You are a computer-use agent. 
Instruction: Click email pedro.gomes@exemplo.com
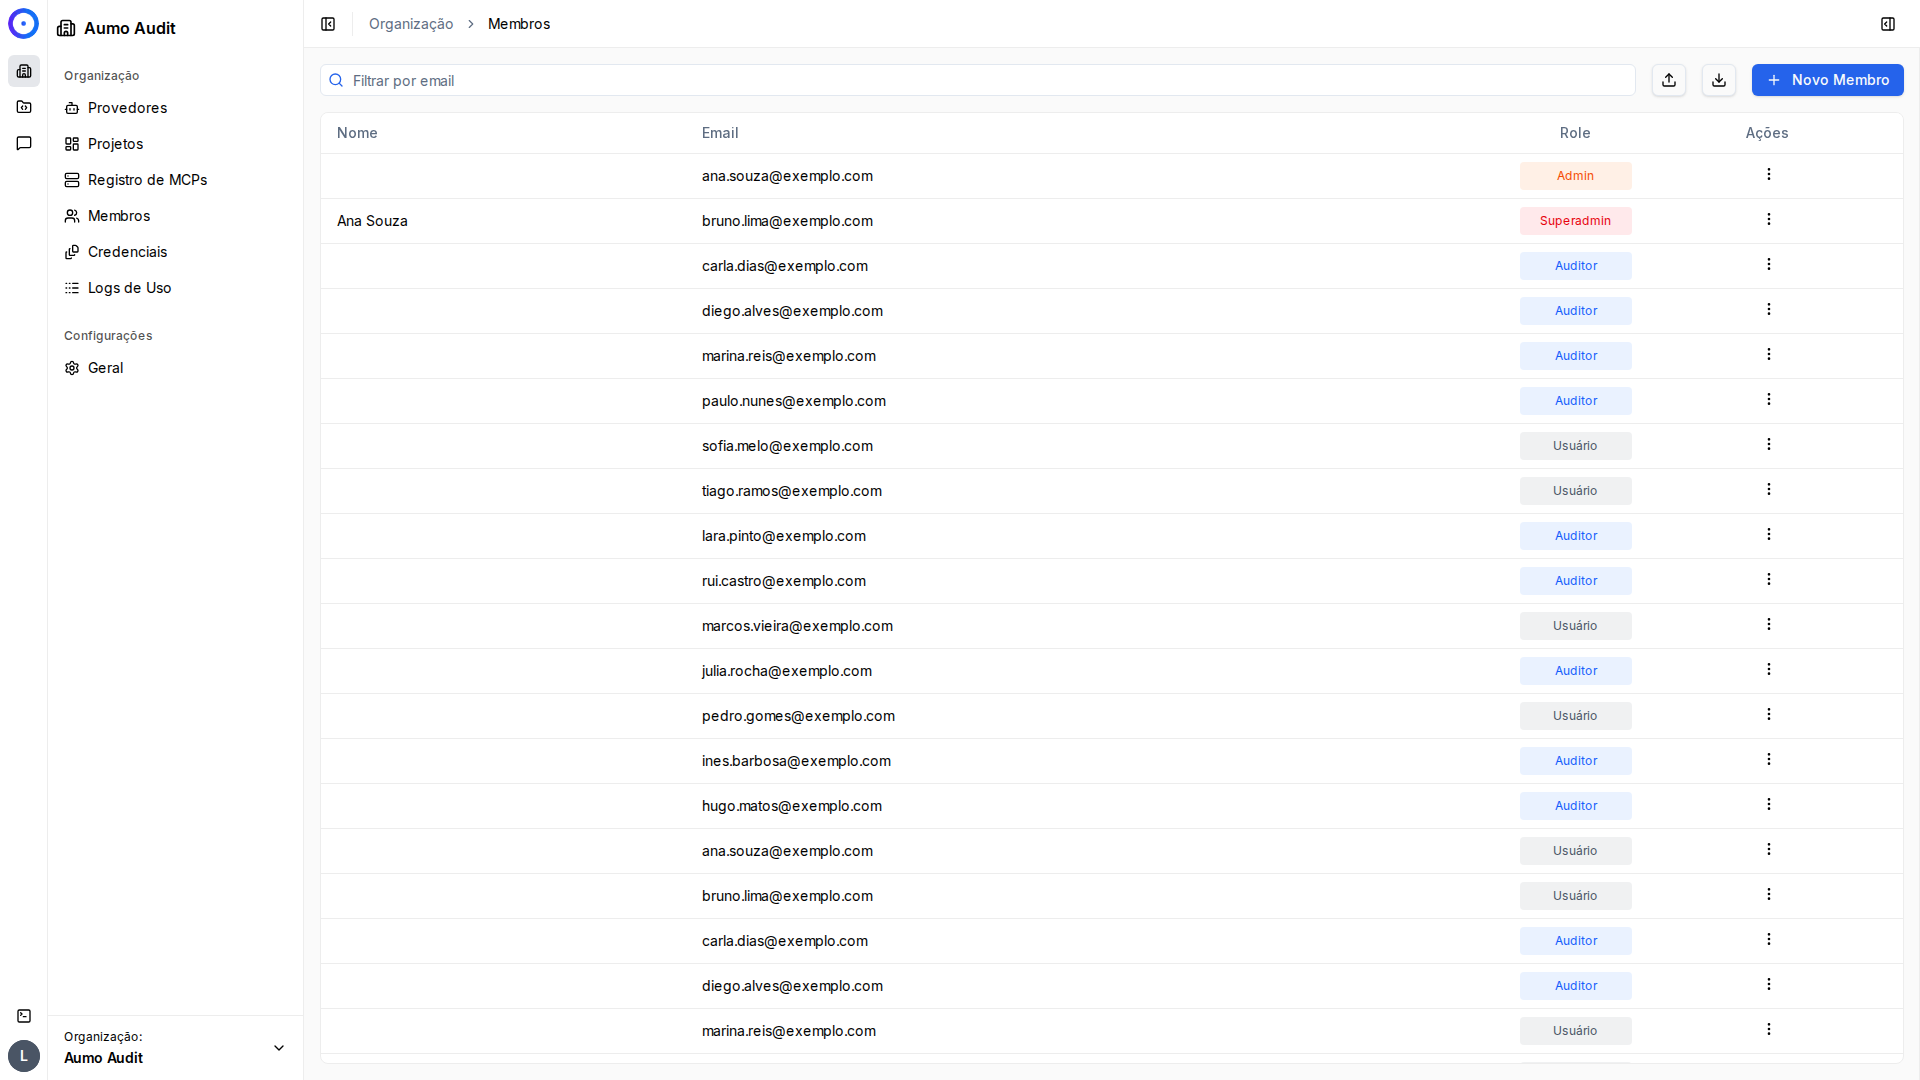(x=798, y=716)
